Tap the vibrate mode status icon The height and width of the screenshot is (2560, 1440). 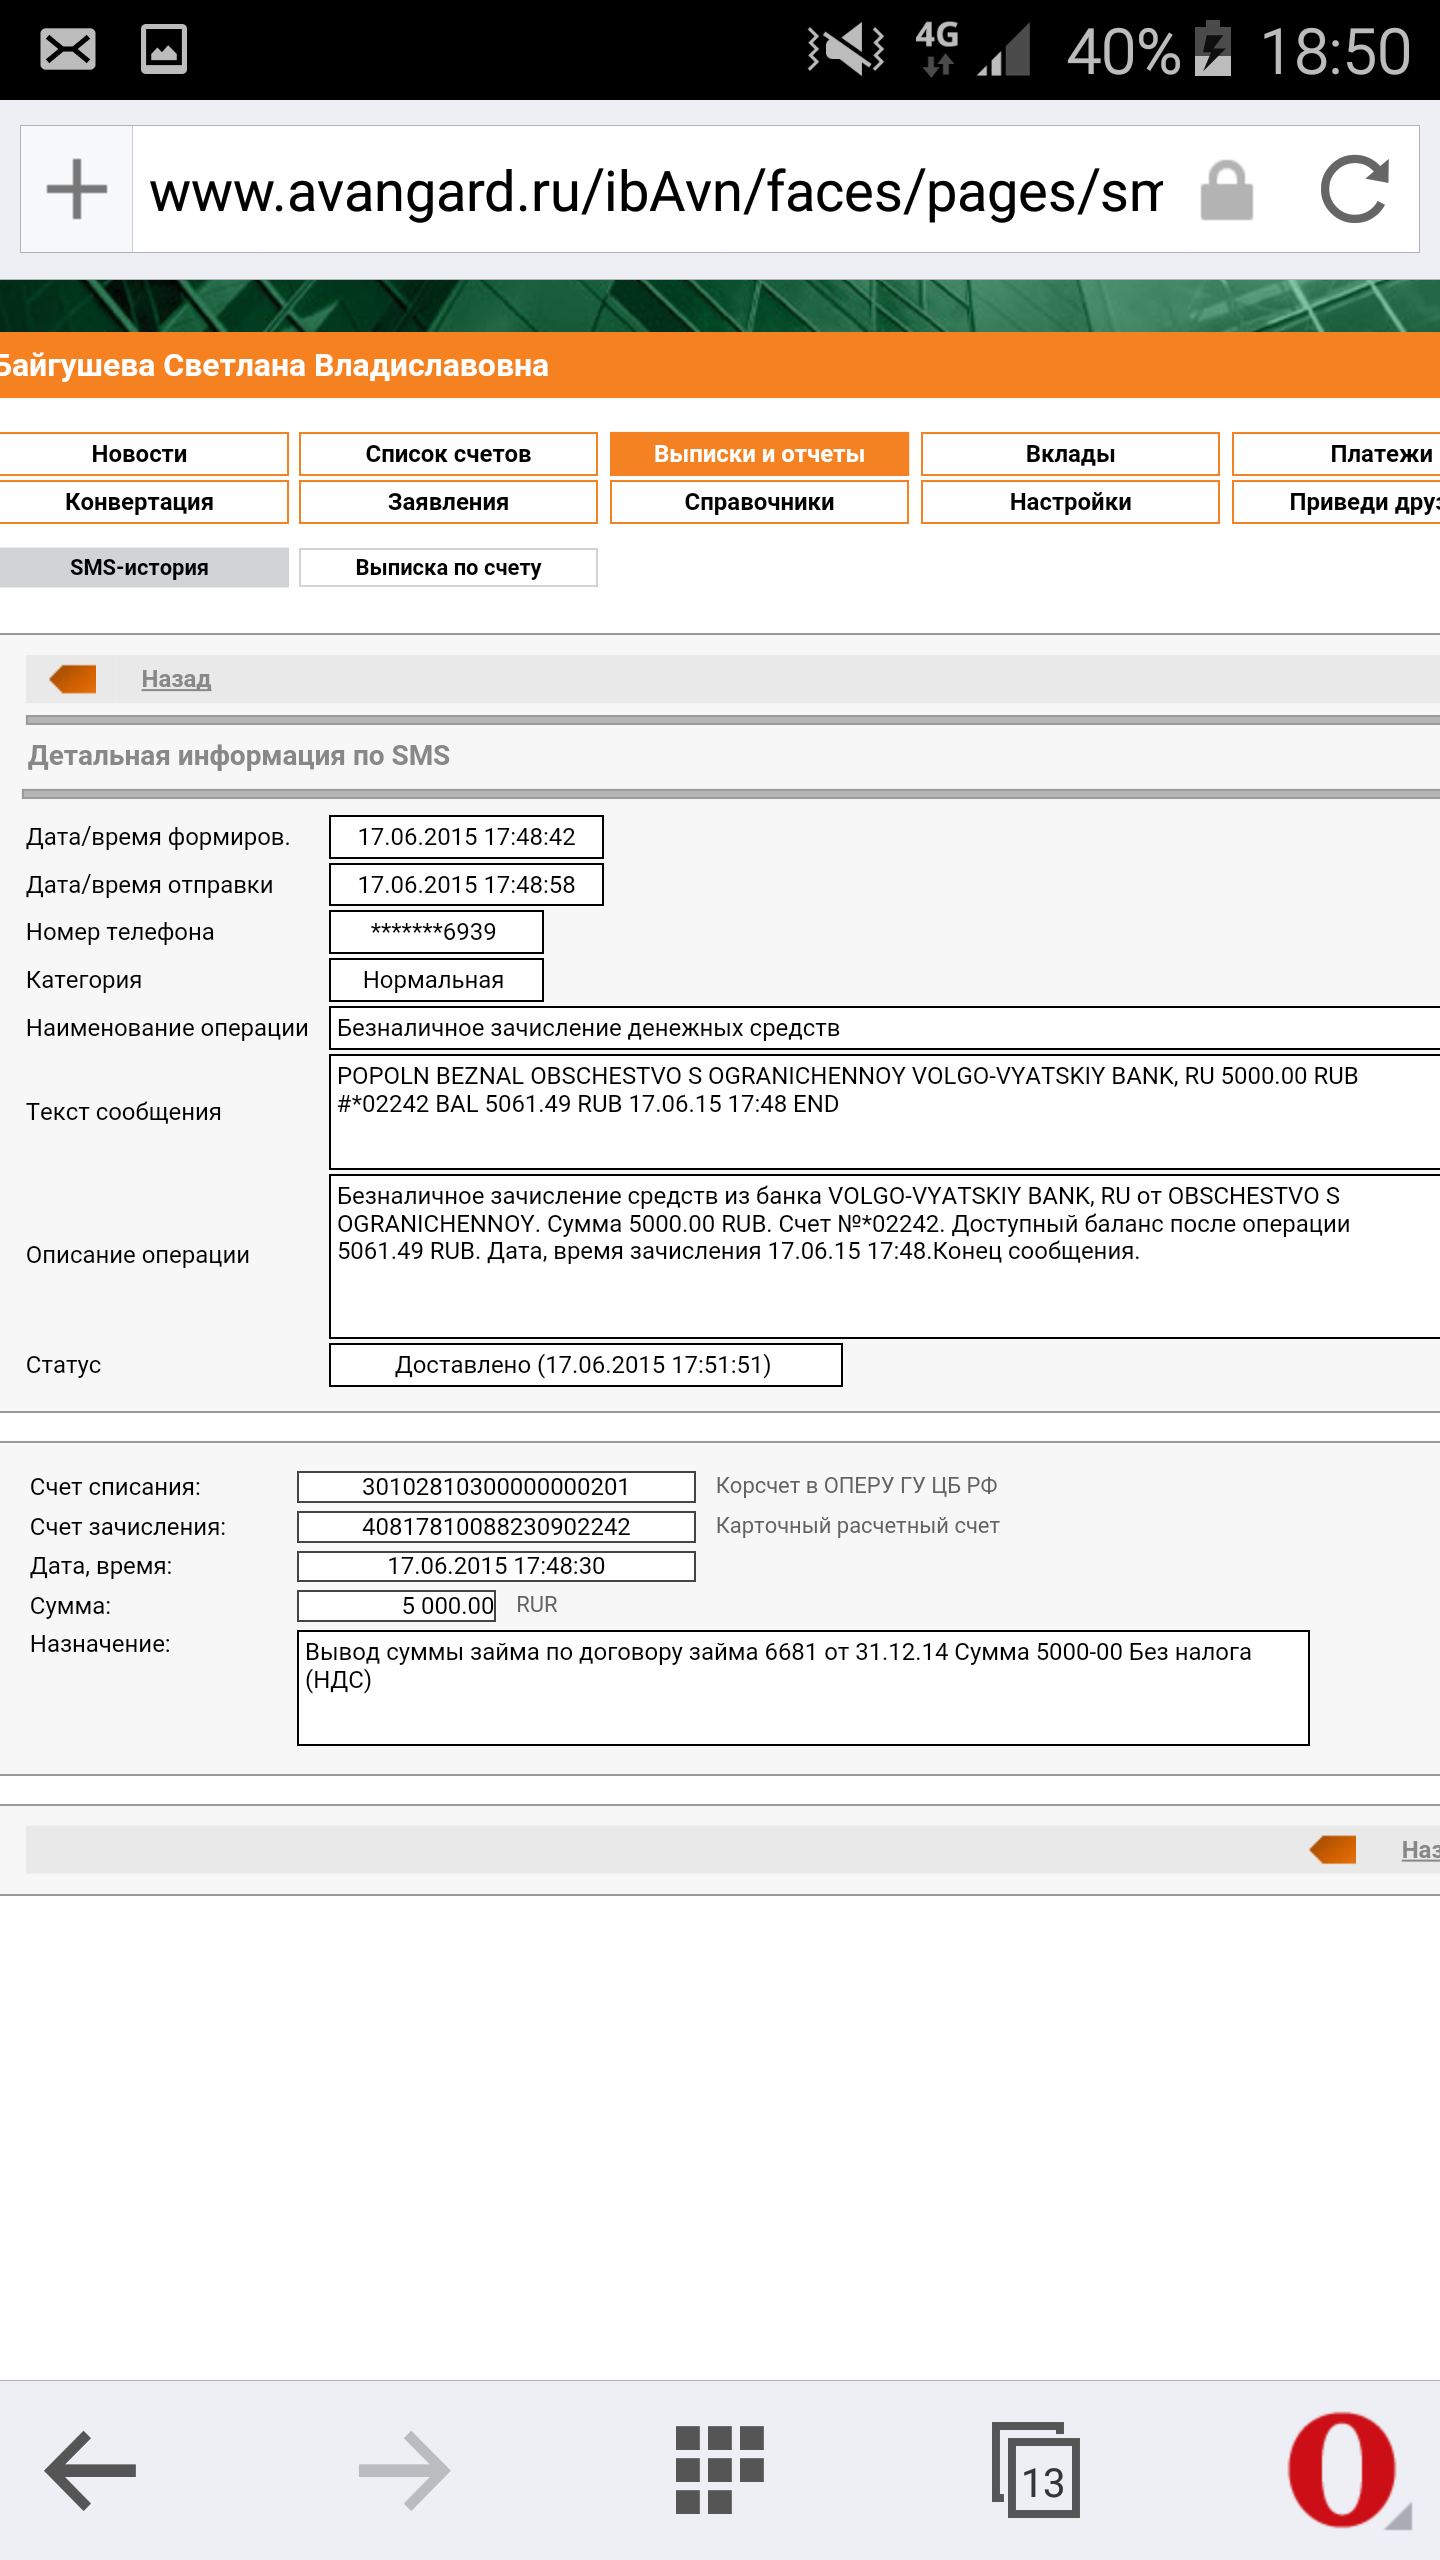tap(846, 49)
